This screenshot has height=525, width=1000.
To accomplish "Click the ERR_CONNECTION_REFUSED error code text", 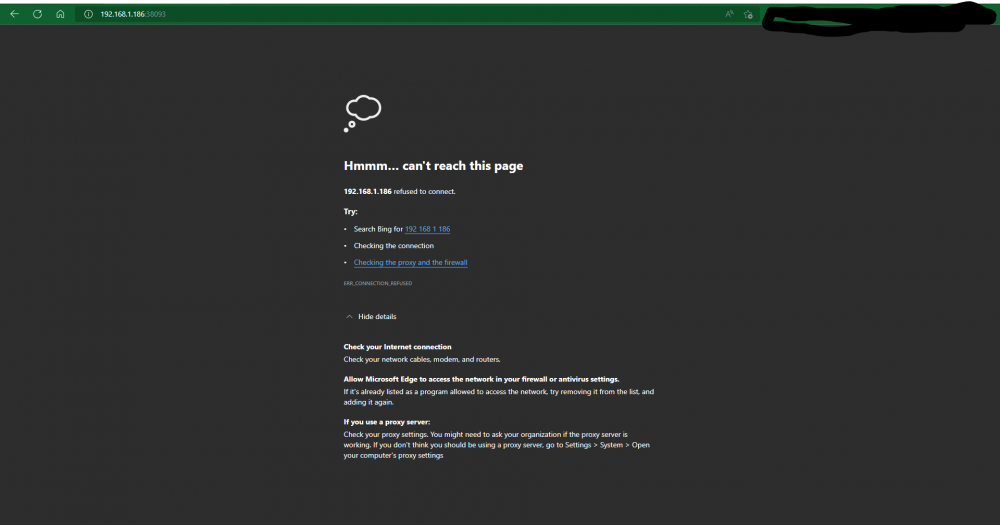I will (378, 283).
